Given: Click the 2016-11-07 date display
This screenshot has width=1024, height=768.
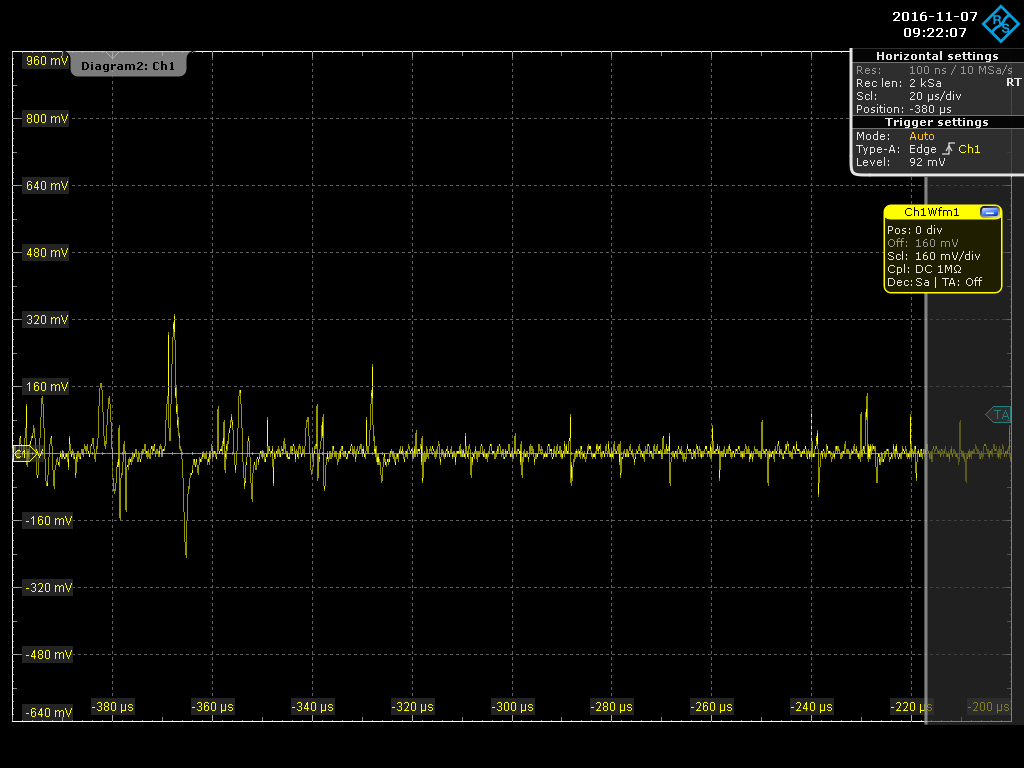Looking at the screenshot, I should click(935, 16).
